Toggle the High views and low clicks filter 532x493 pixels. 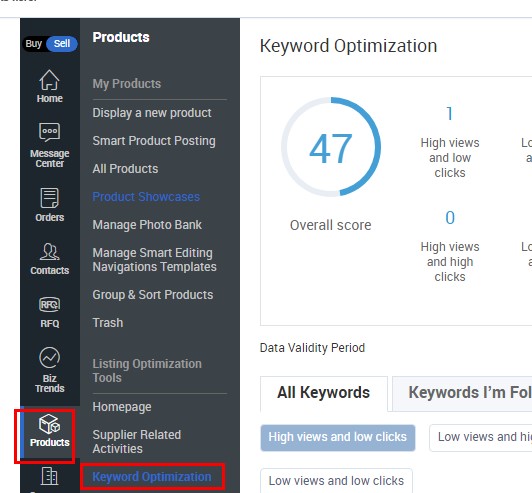(338, 437)
